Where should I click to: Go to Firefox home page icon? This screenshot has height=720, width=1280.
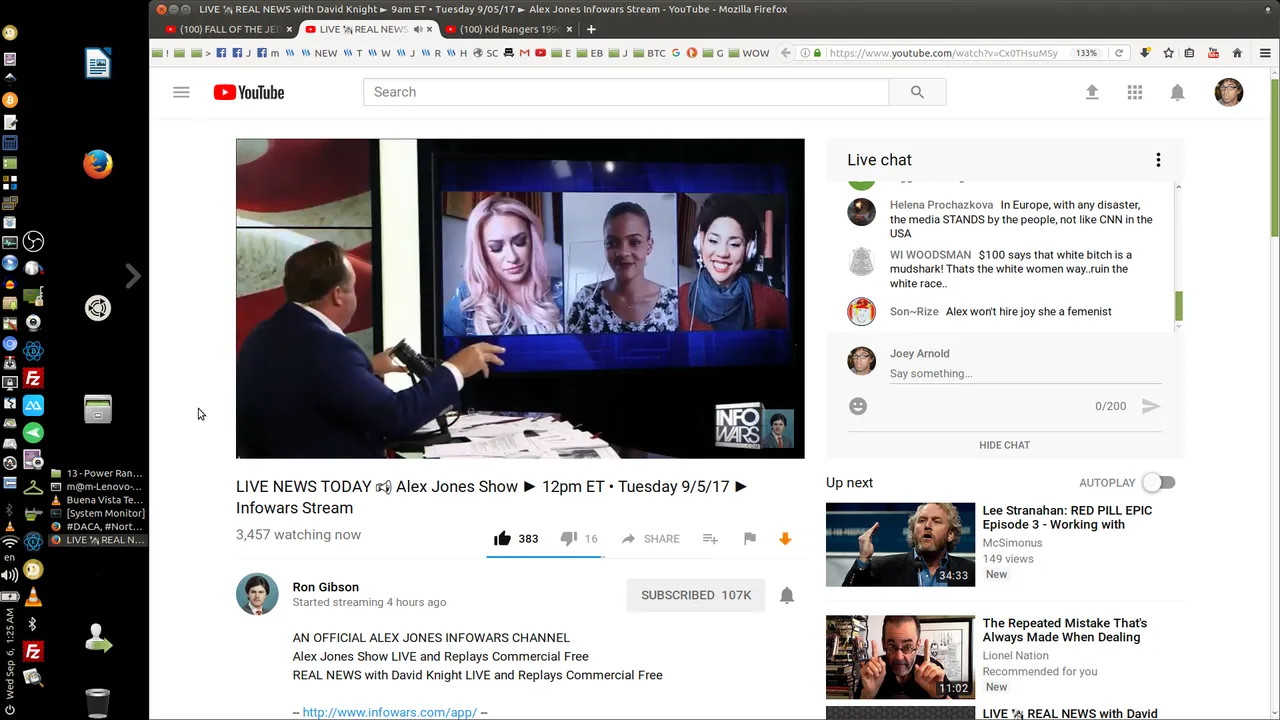(x=1237, y=53)
